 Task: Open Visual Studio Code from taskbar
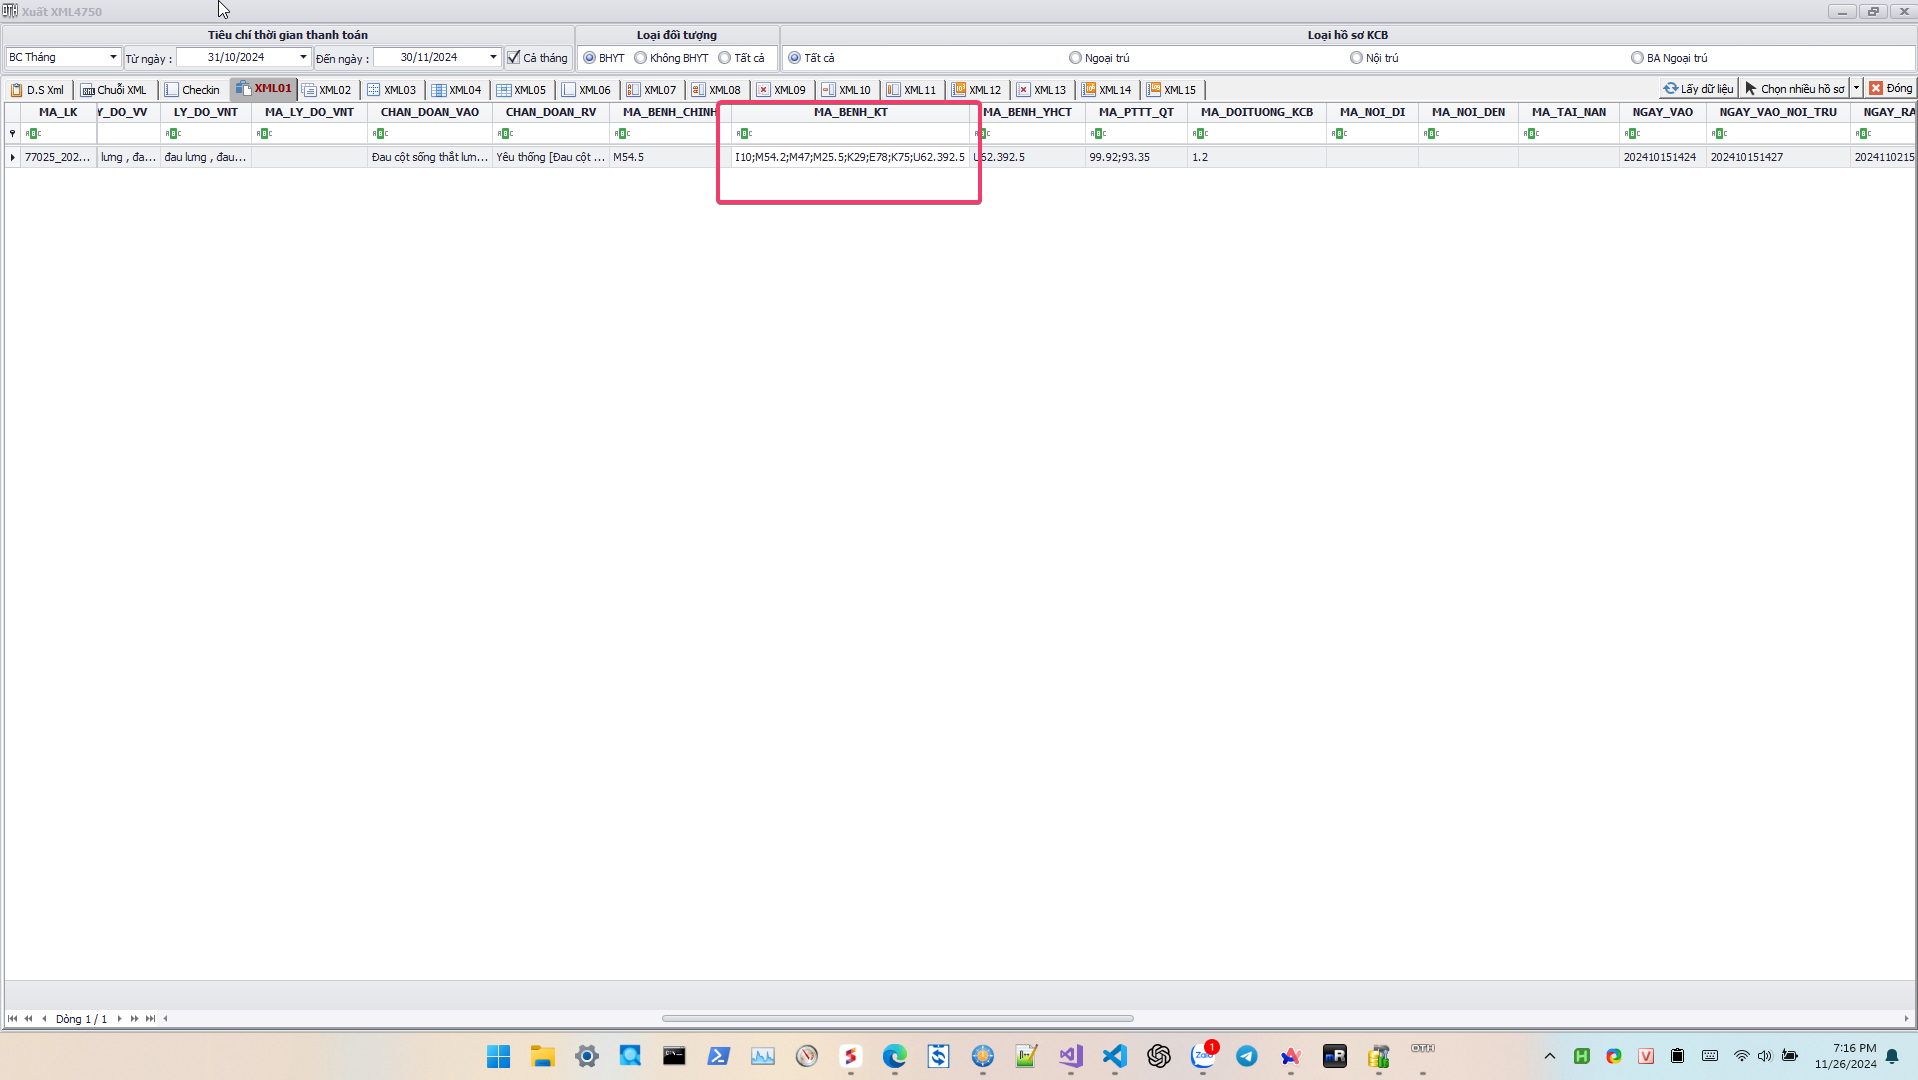pos(1114,1056)
